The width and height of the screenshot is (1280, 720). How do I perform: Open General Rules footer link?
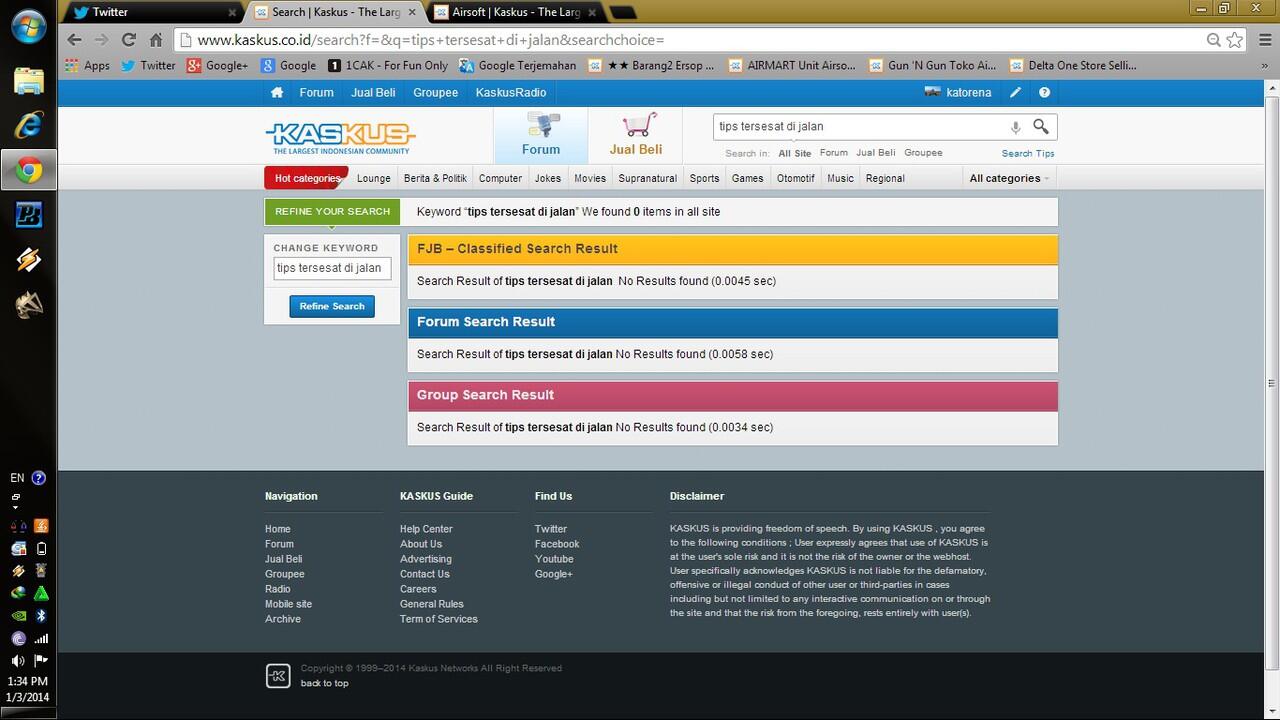[x=432, y=604]
